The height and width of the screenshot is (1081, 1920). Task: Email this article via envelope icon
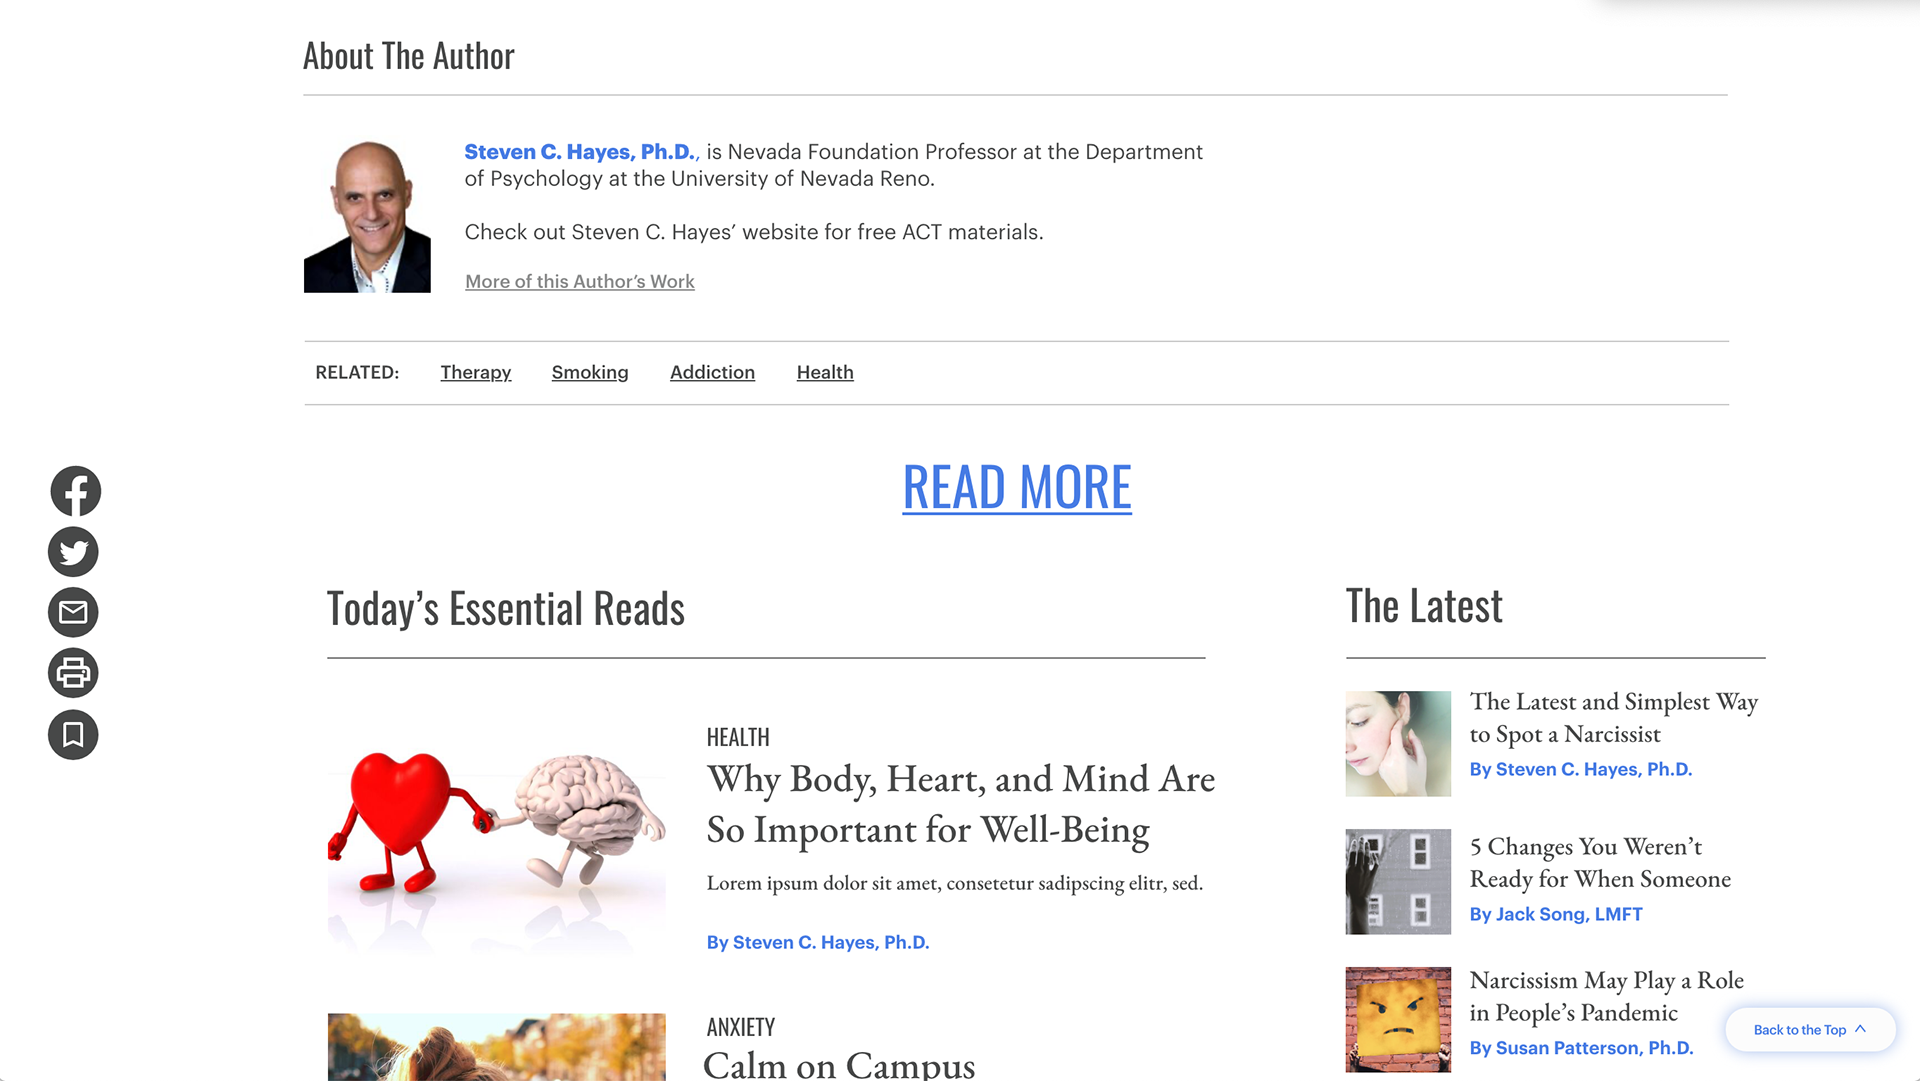click(73, 612)
